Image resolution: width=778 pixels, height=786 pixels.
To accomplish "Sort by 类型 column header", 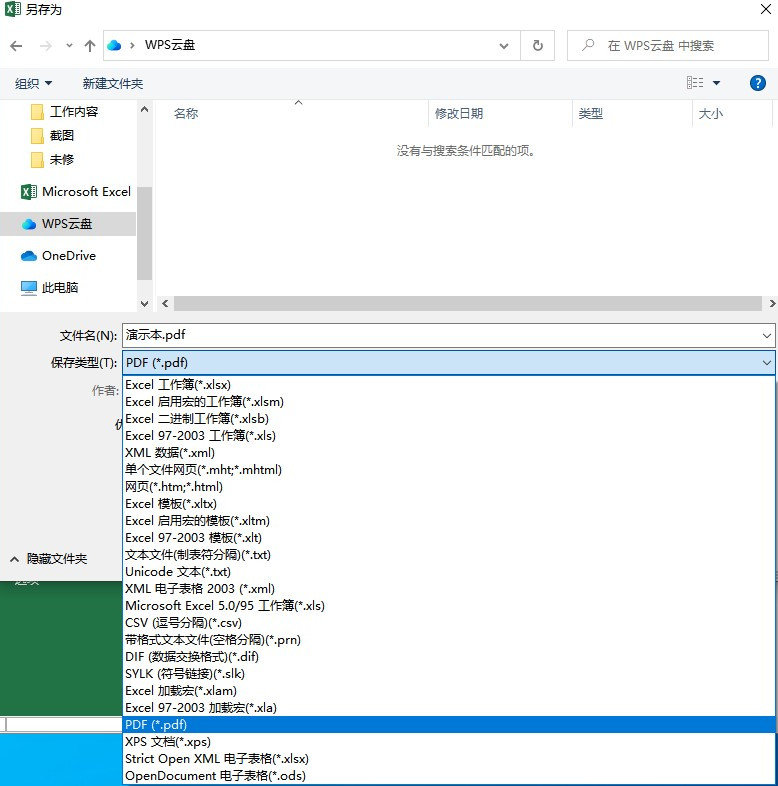I will (591, 114).
